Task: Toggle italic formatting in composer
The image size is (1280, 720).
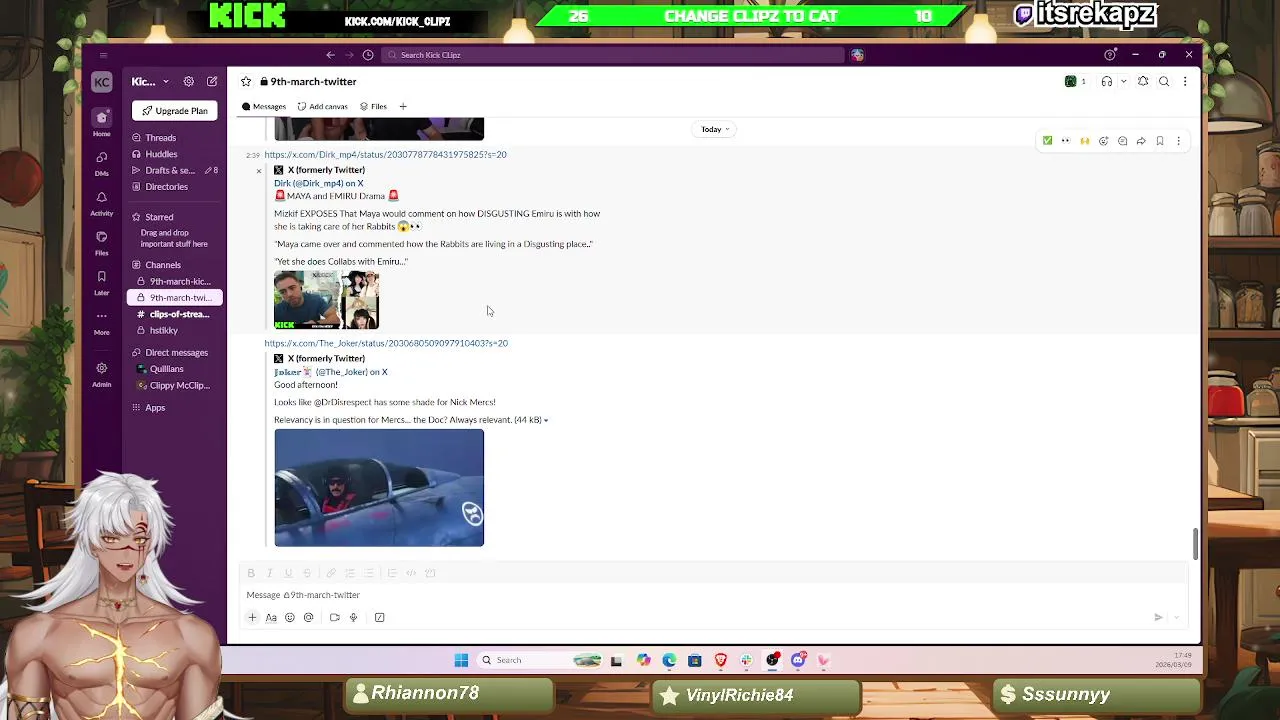Action: (x=269, y=573)
